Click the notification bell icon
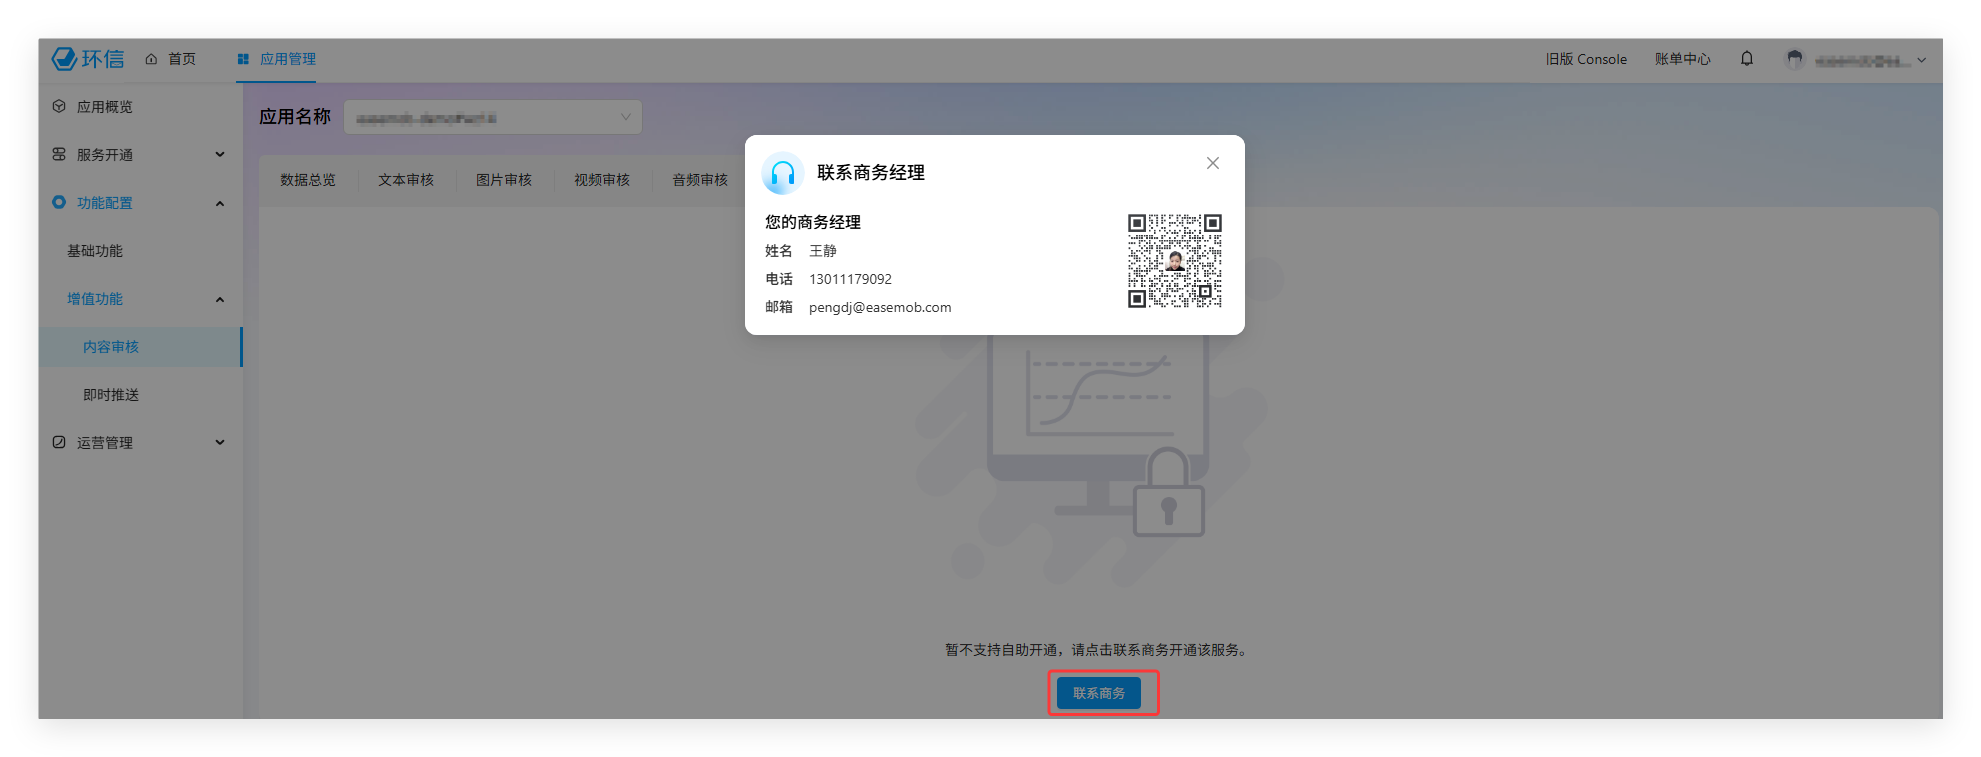 [x=1746, y=59]
